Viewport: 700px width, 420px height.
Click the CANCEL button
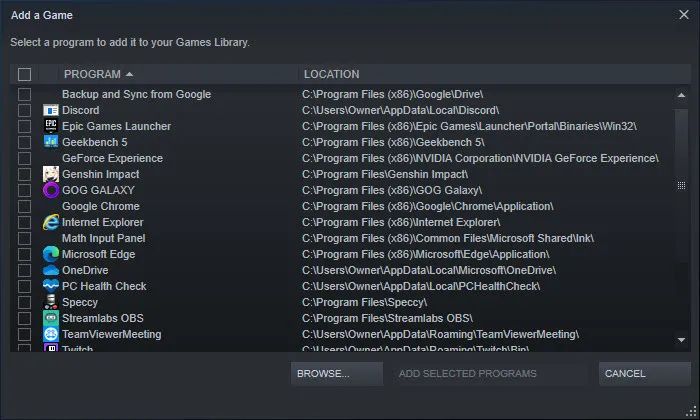(x=645, y=374)
